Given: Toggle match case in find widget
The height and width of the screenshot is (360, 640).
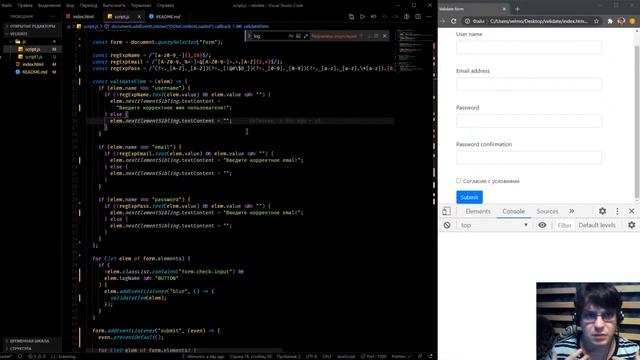Looking at the screenshot, I should point(291,36).
